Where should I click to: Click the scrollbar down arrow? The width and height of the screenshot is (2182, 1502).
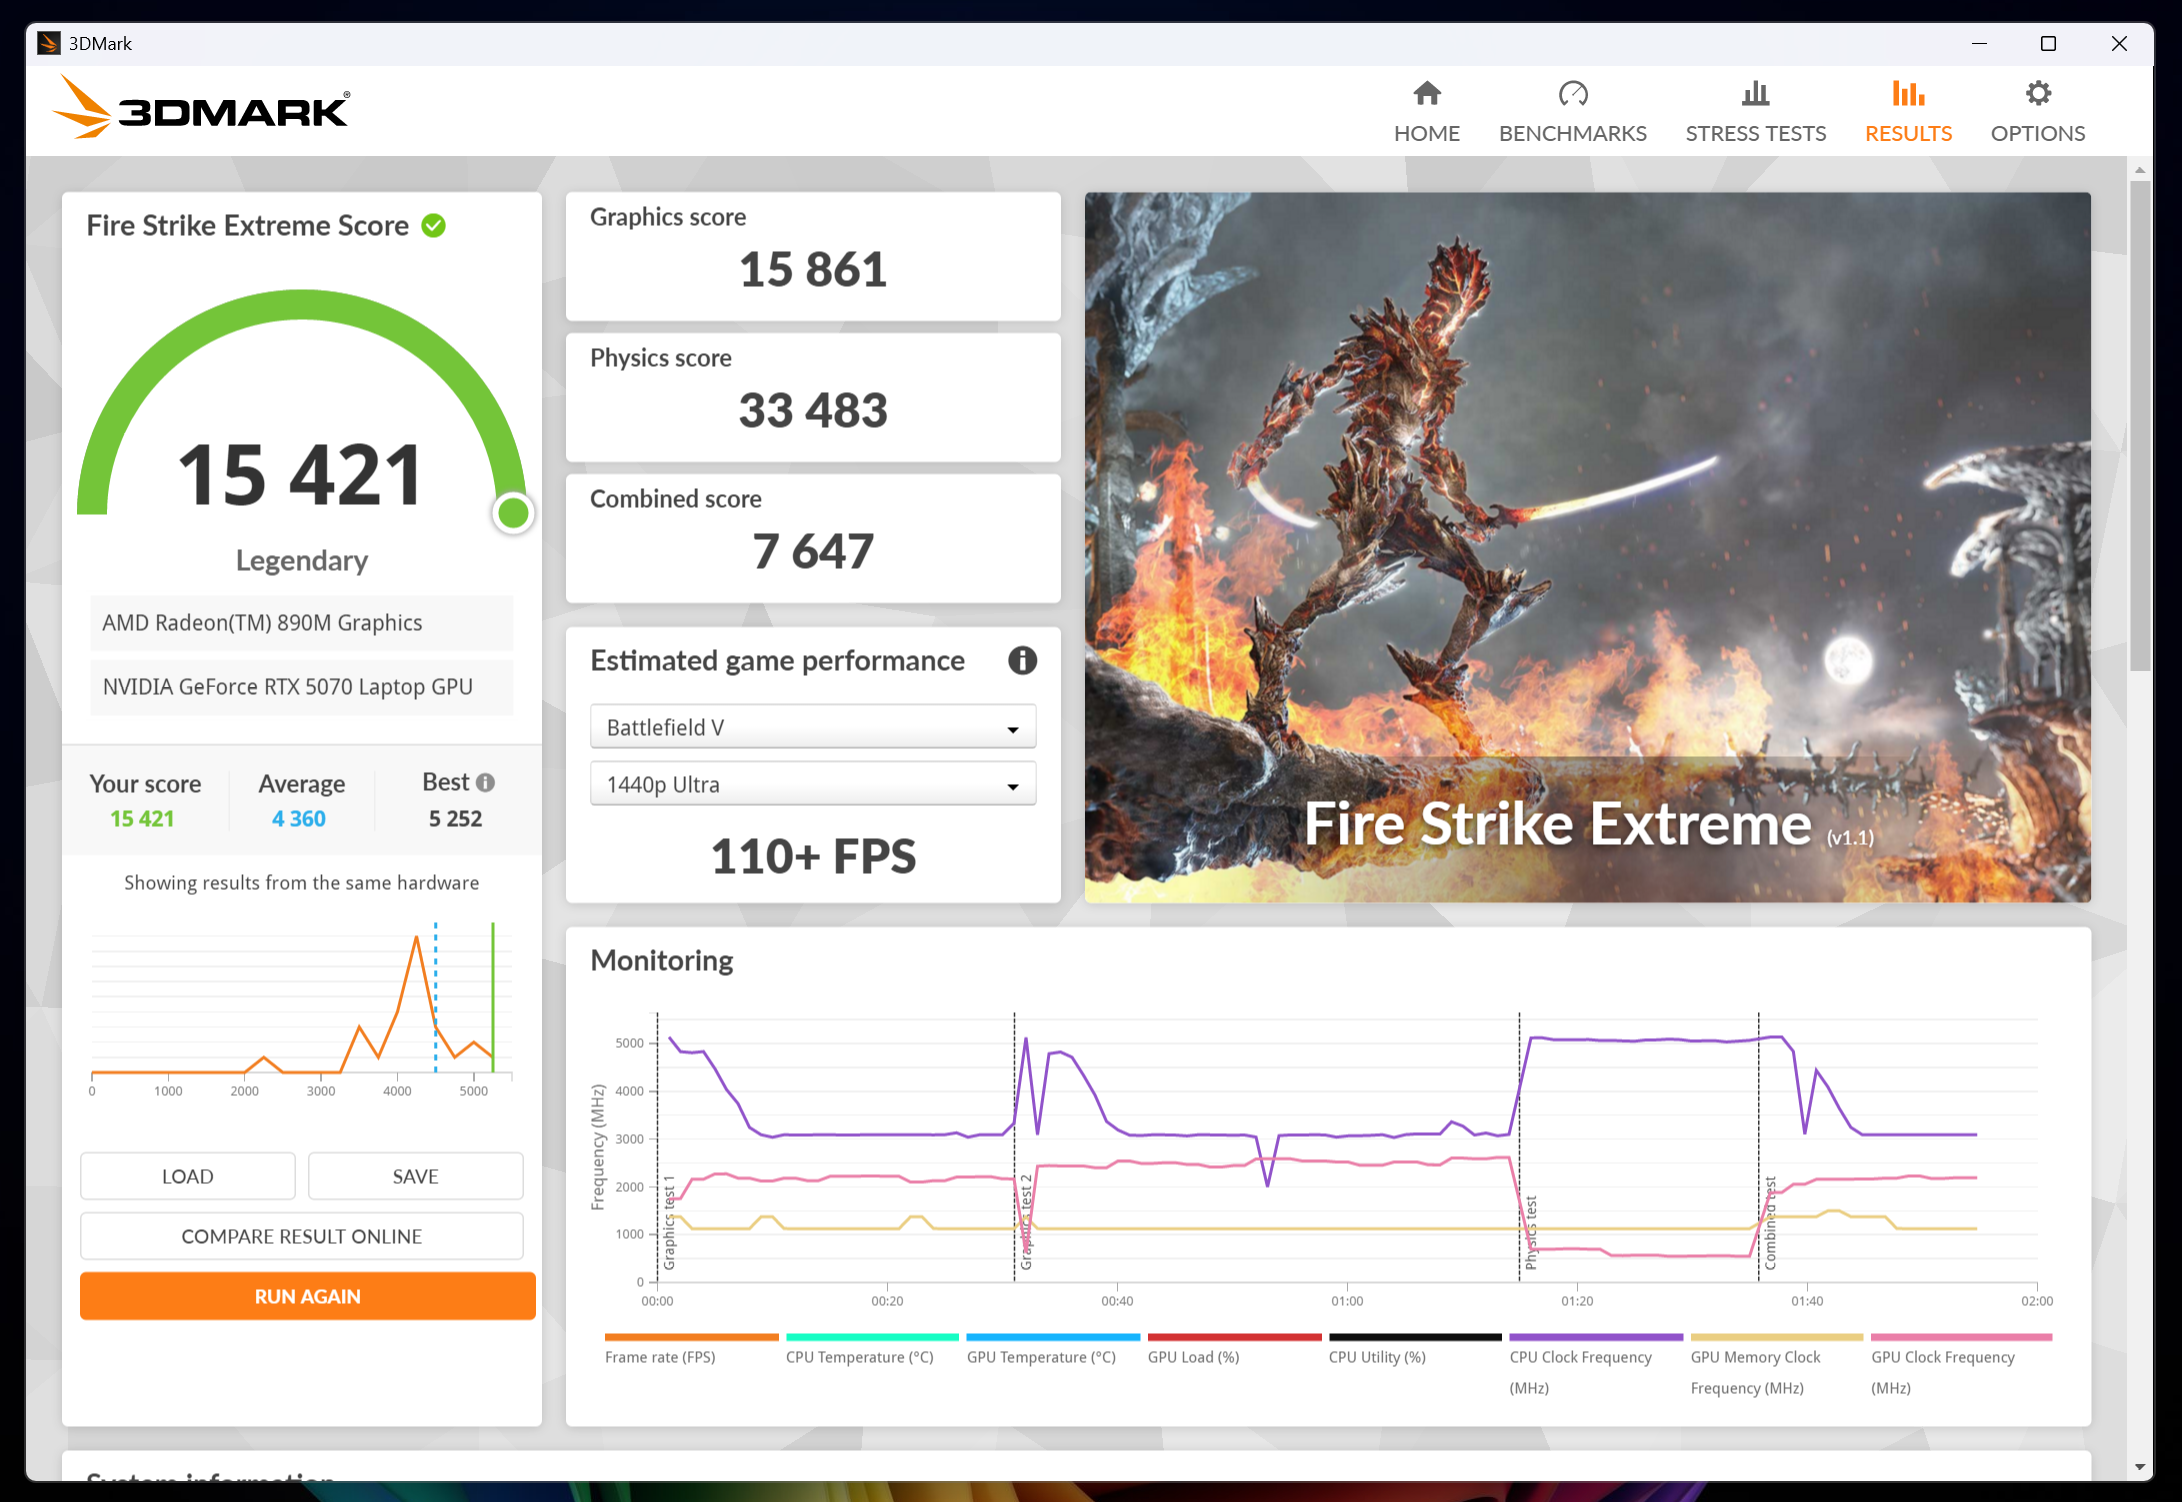point(2139,1468)
